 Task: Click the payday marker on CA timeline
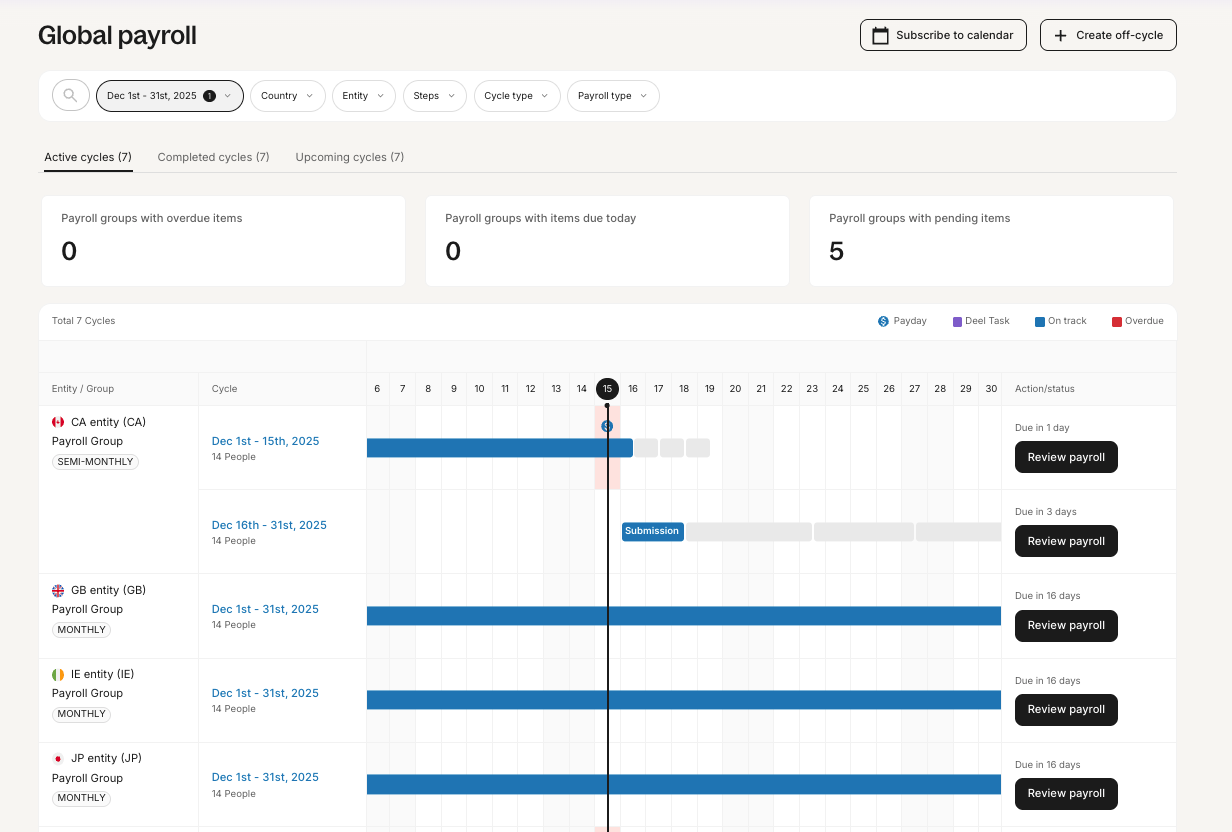pos(607,426)
